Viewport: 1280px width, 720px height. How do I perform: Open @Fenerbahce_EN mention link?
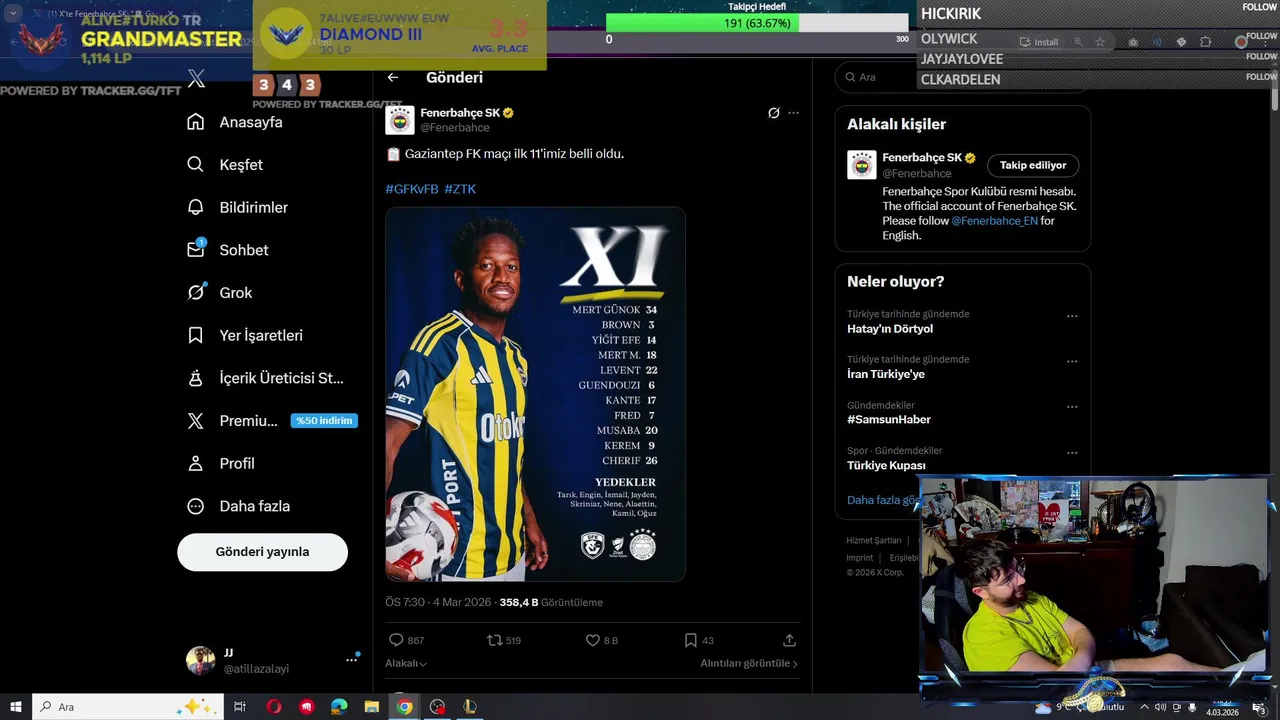click(x=994, y=221)
